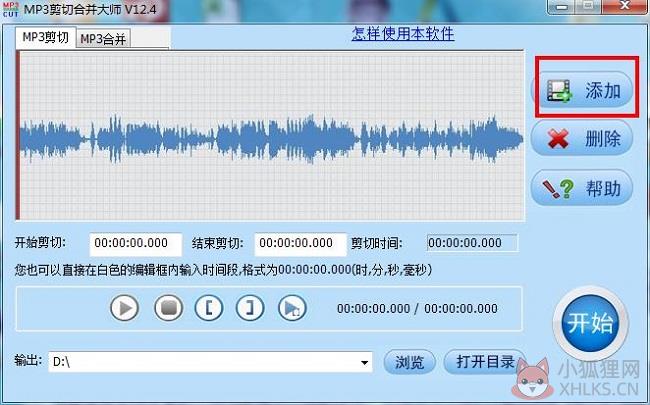
Task: Select the MP3剪切 tab
Action: pos(46,37)
